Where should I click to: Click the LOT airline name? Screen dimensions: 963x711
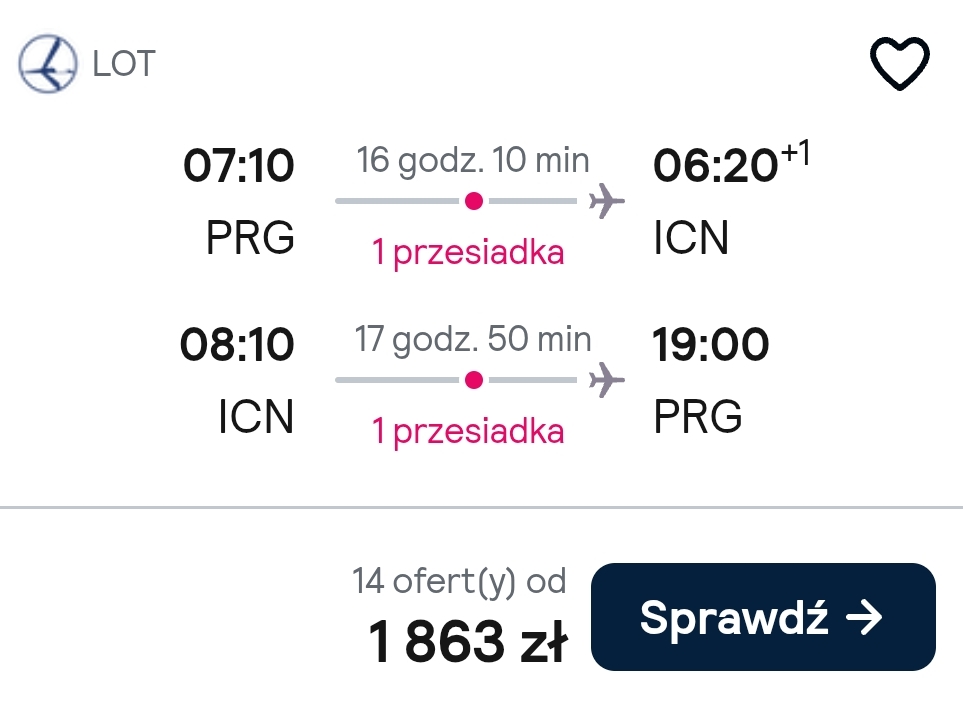[124, 64]
